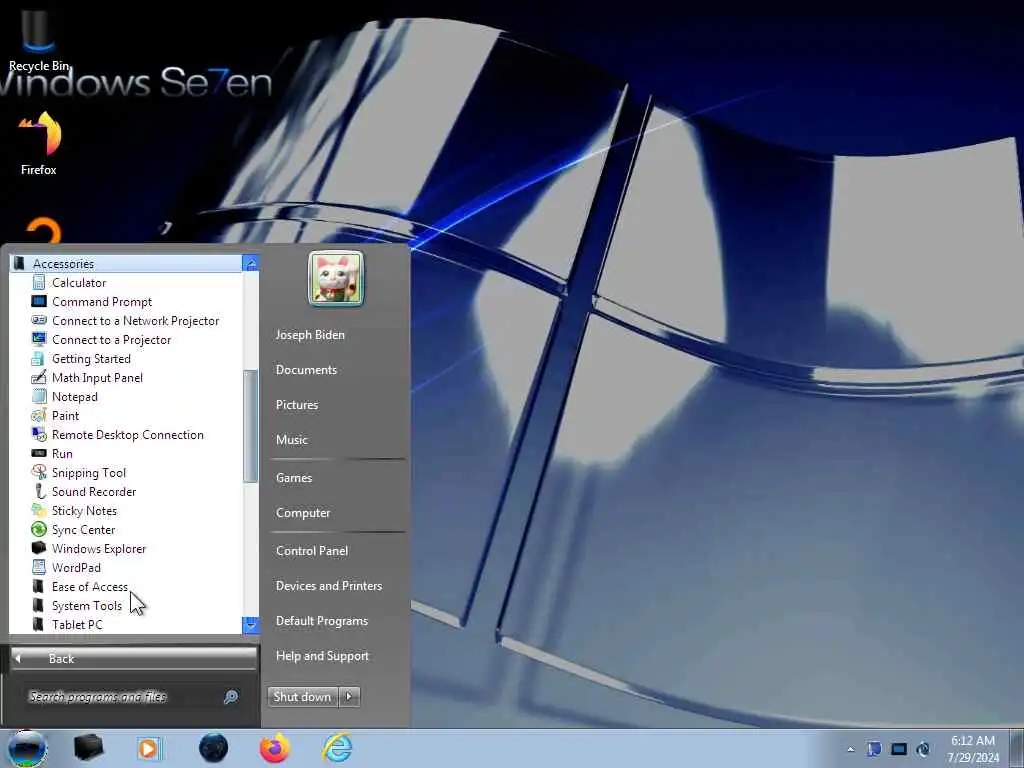
Task: Click Back to return to main menu
Action: (x=134, y=659)
